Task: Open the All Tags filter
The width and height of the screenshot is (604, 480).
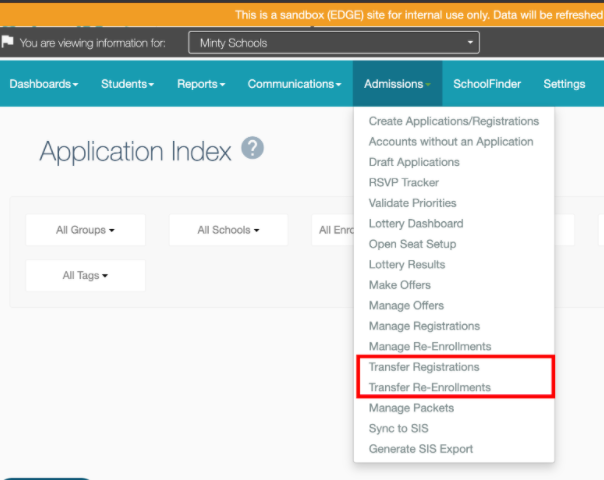Action: 86,275
